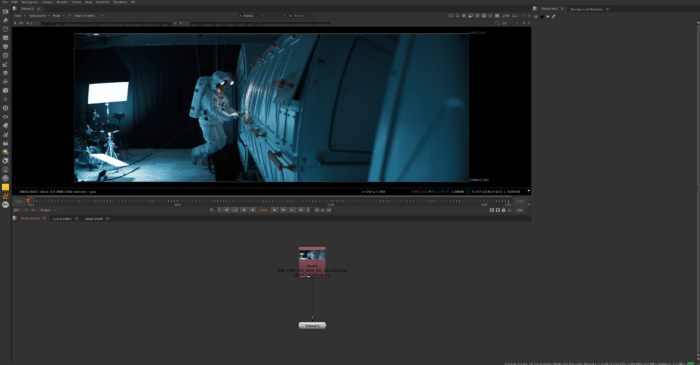
Task: Open the Color nodes menu icon
Action: coord(5,46)
